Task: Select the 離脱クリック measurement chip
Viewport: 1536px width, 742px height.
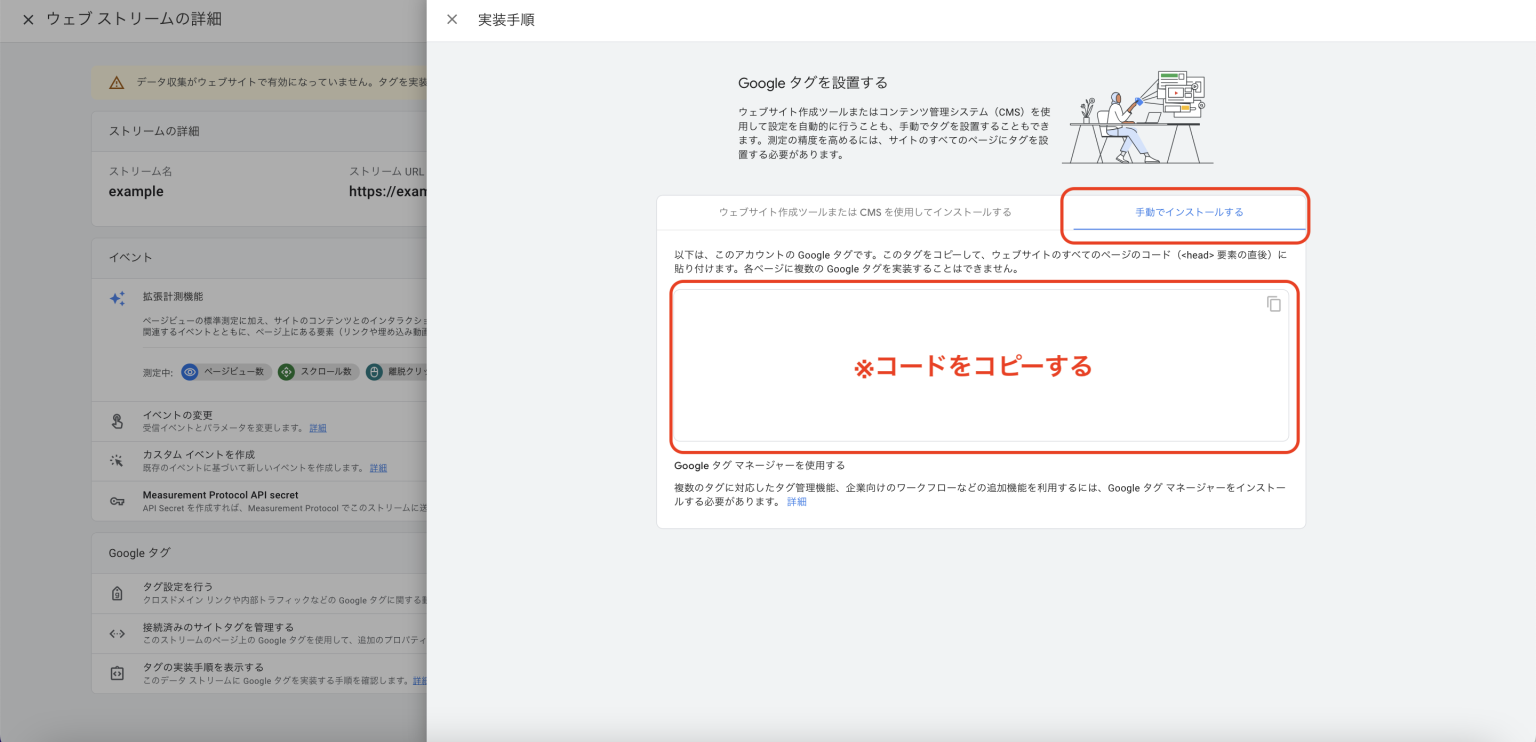Action: click(398, 372)
